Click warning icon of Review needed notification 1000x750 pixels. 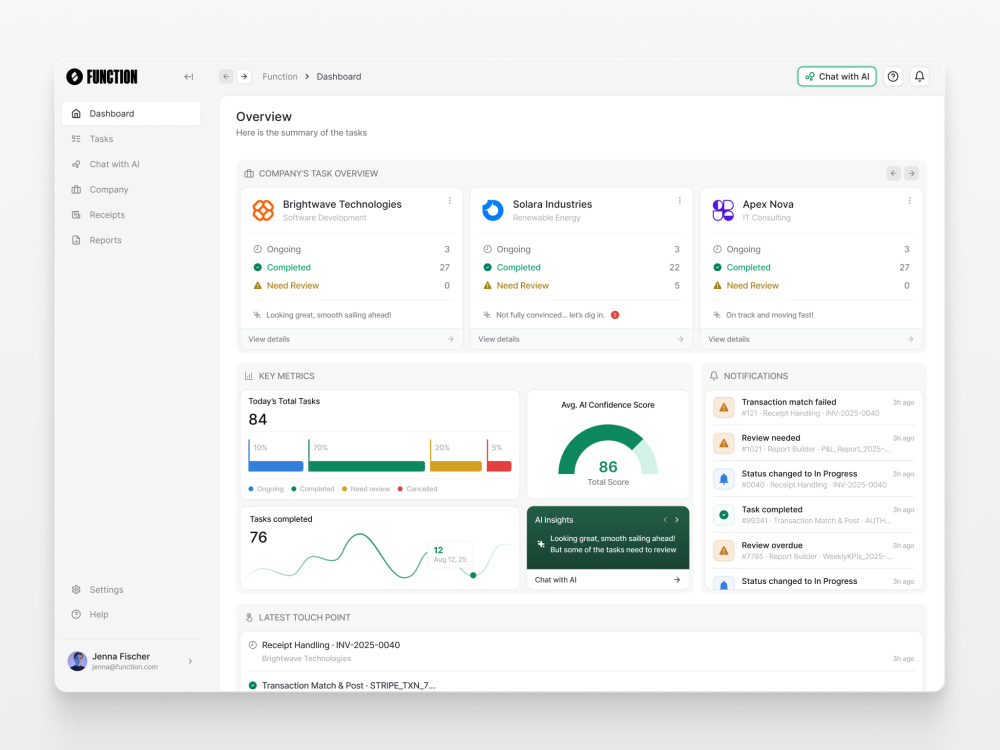point(723,443)
